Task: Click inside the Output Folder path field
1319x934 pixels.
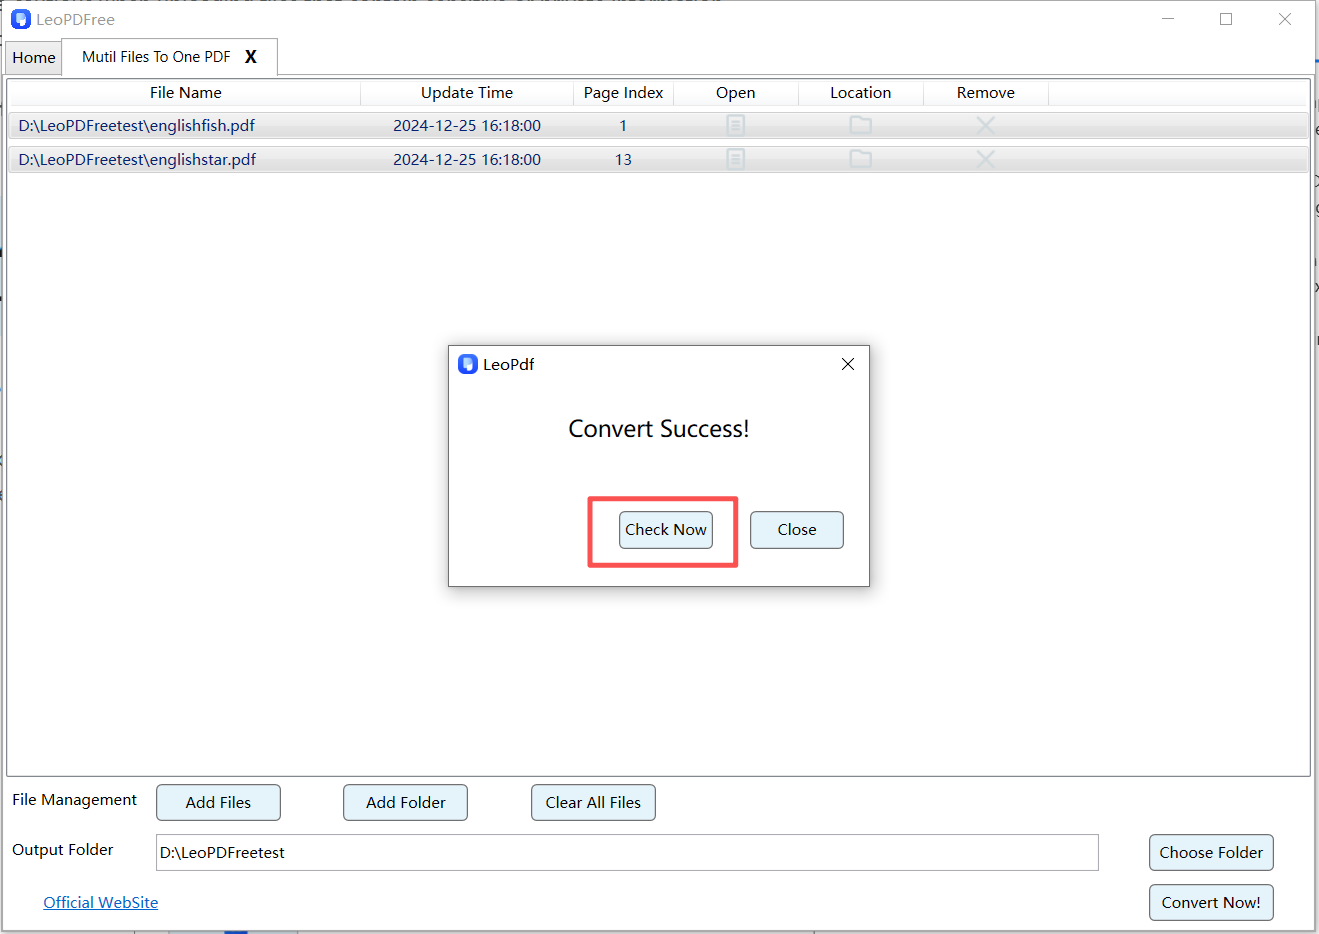Action: (x=627, y=852)
